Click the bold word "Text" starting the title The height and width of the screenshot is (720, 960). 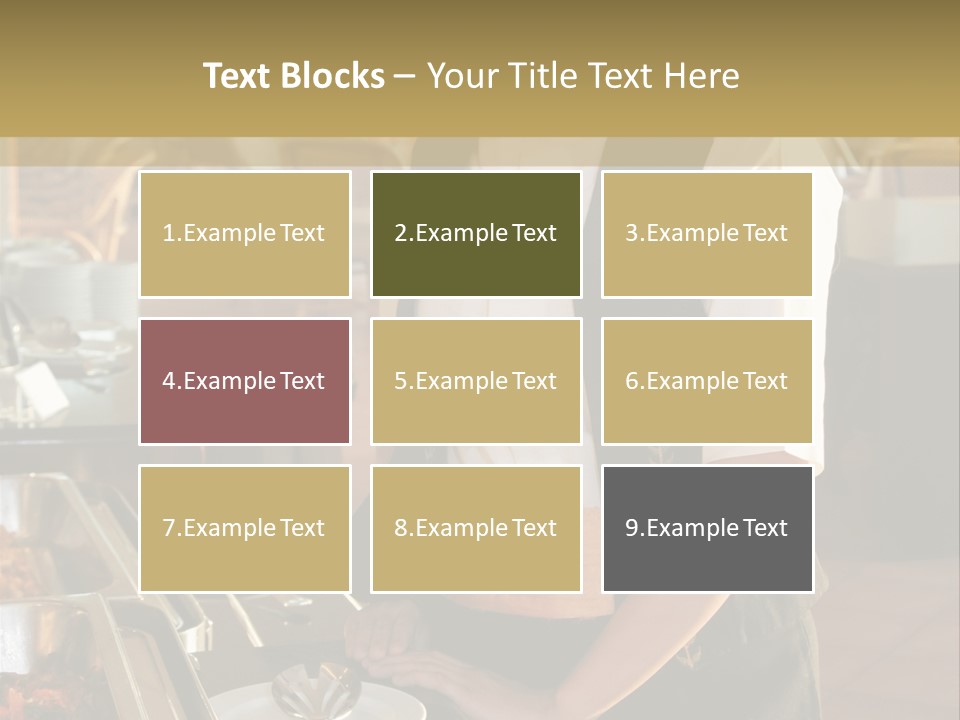coord(235,76)
